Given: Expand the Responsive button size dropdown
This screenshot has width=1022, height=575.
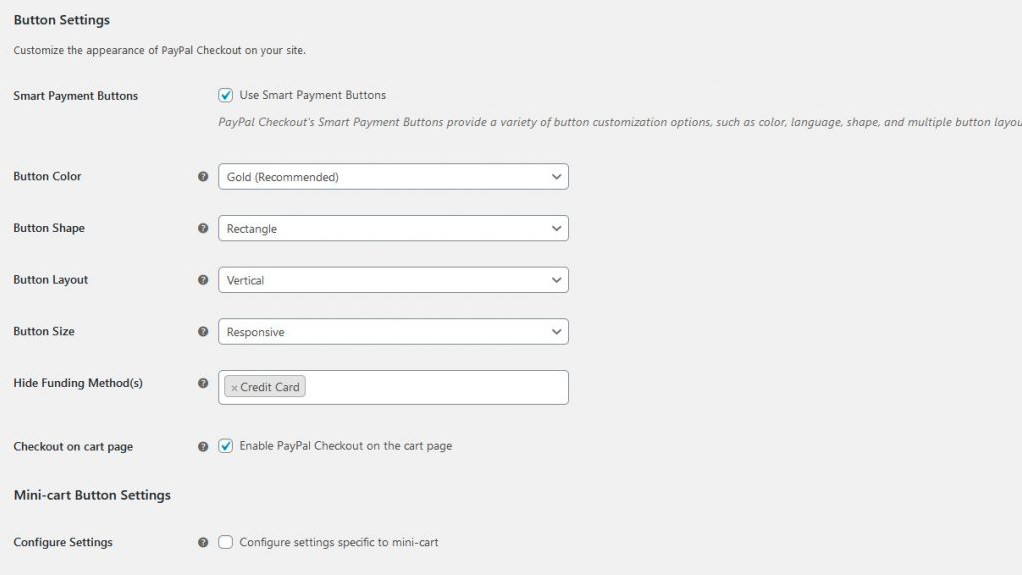Looking at the screenshot, I should tap(393, 332).
